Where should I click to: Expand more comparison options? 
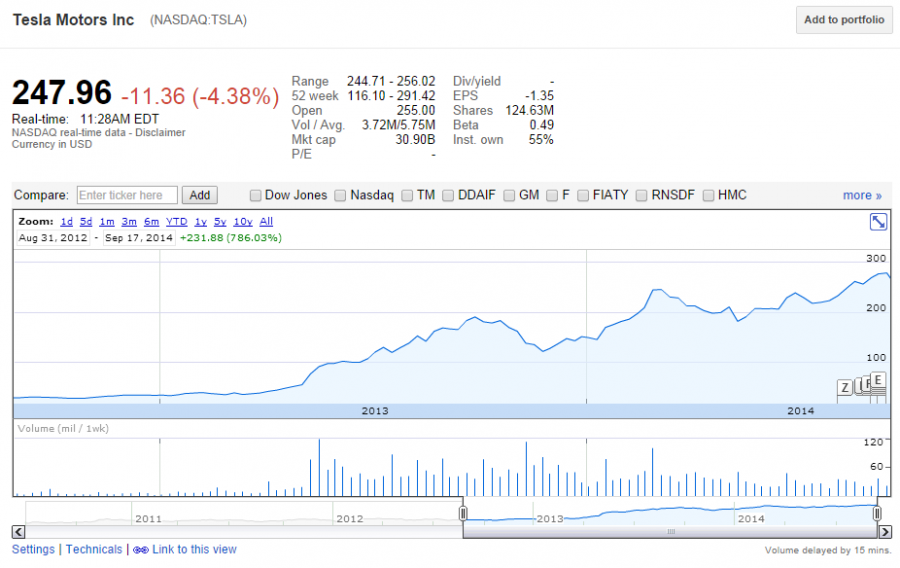point(862,195)
